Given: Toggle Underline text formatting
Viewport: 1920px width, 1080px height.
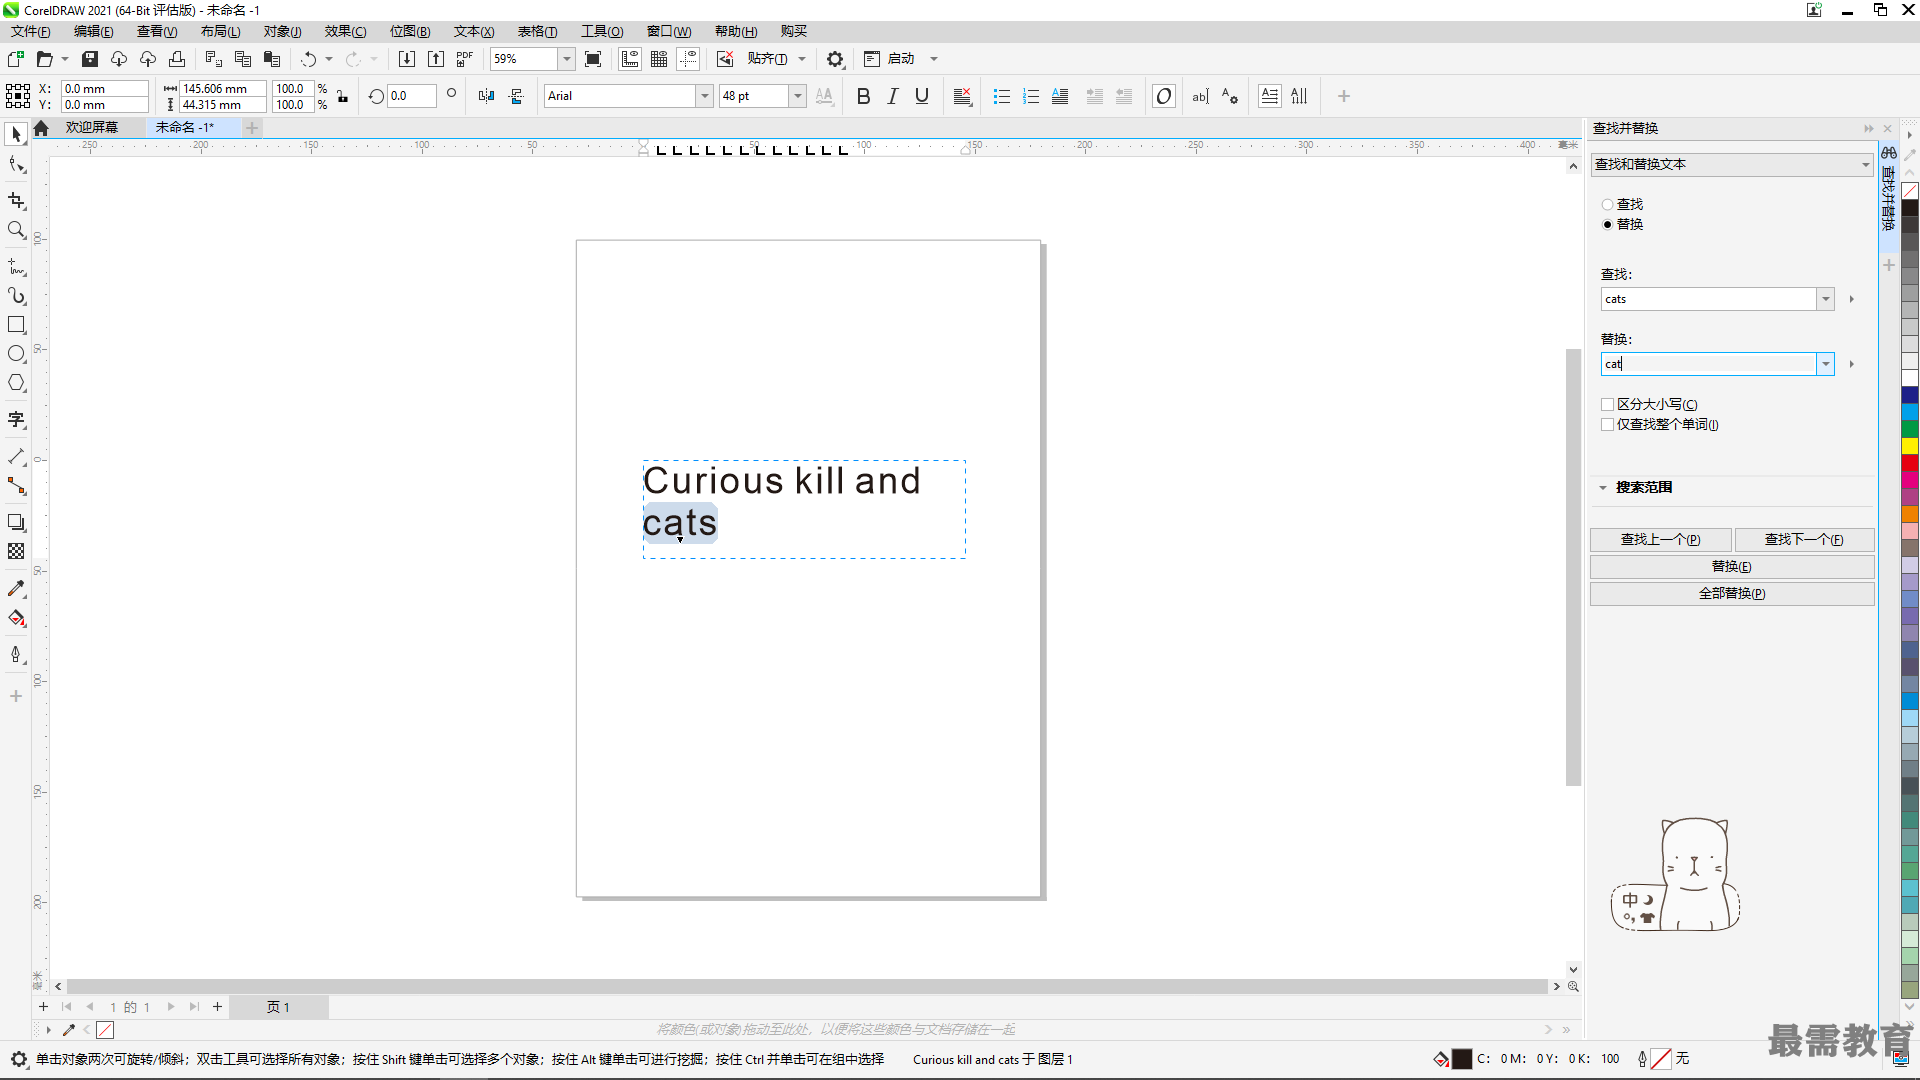Looking at the screenshot, I should [922, 96].
